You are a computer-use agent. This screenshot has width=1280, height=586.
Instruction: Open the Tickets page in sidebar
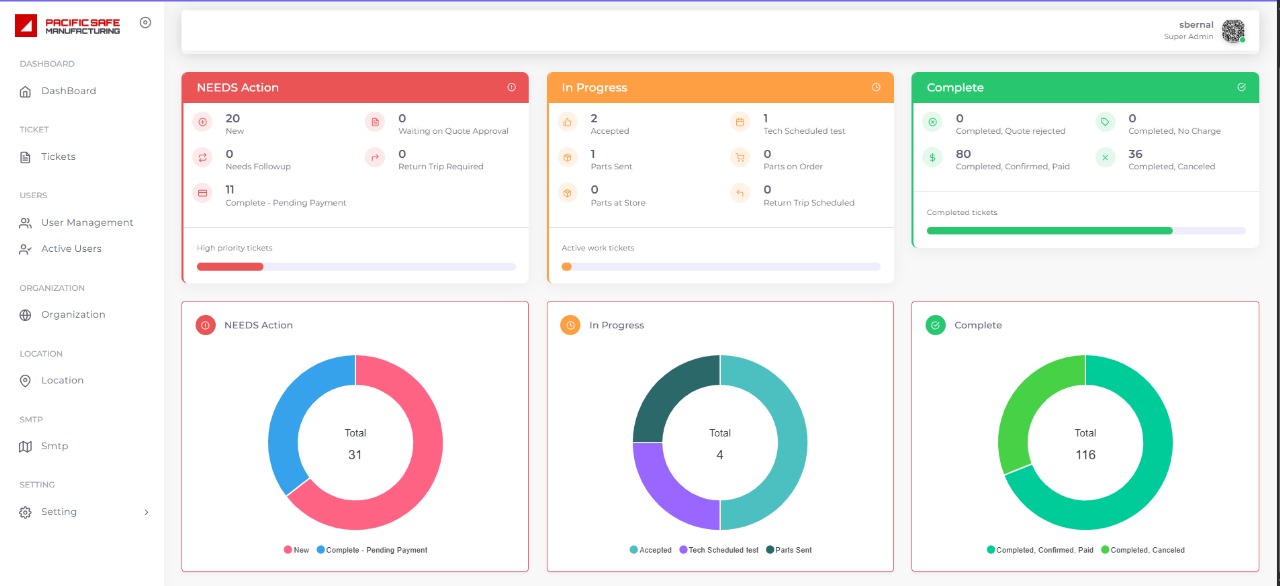[58, 157]
